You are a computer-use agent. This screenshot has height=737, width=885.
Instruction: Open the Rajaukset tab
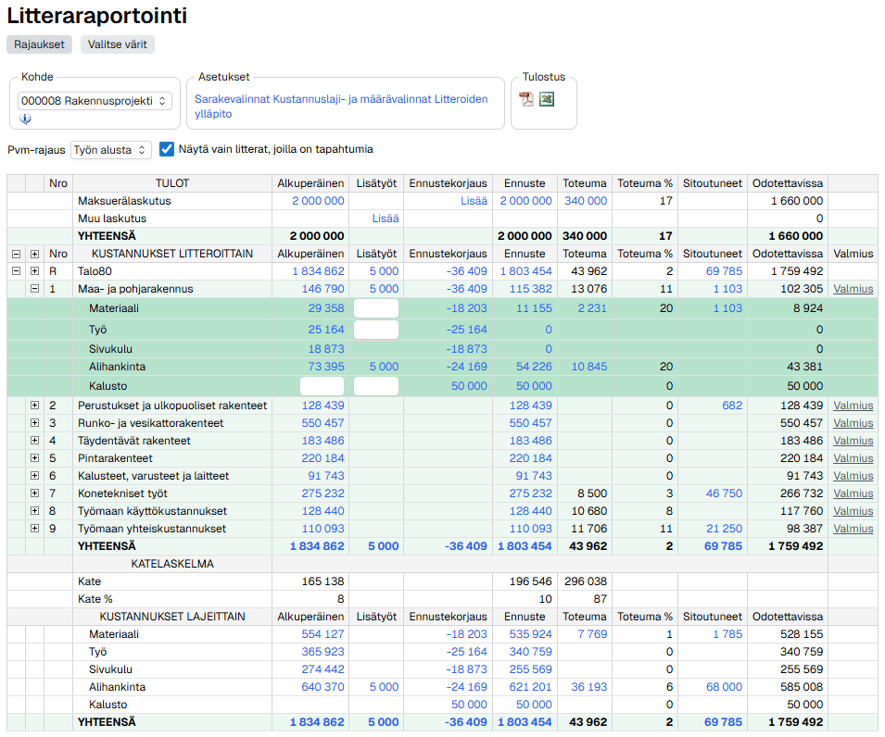(39, 44)
